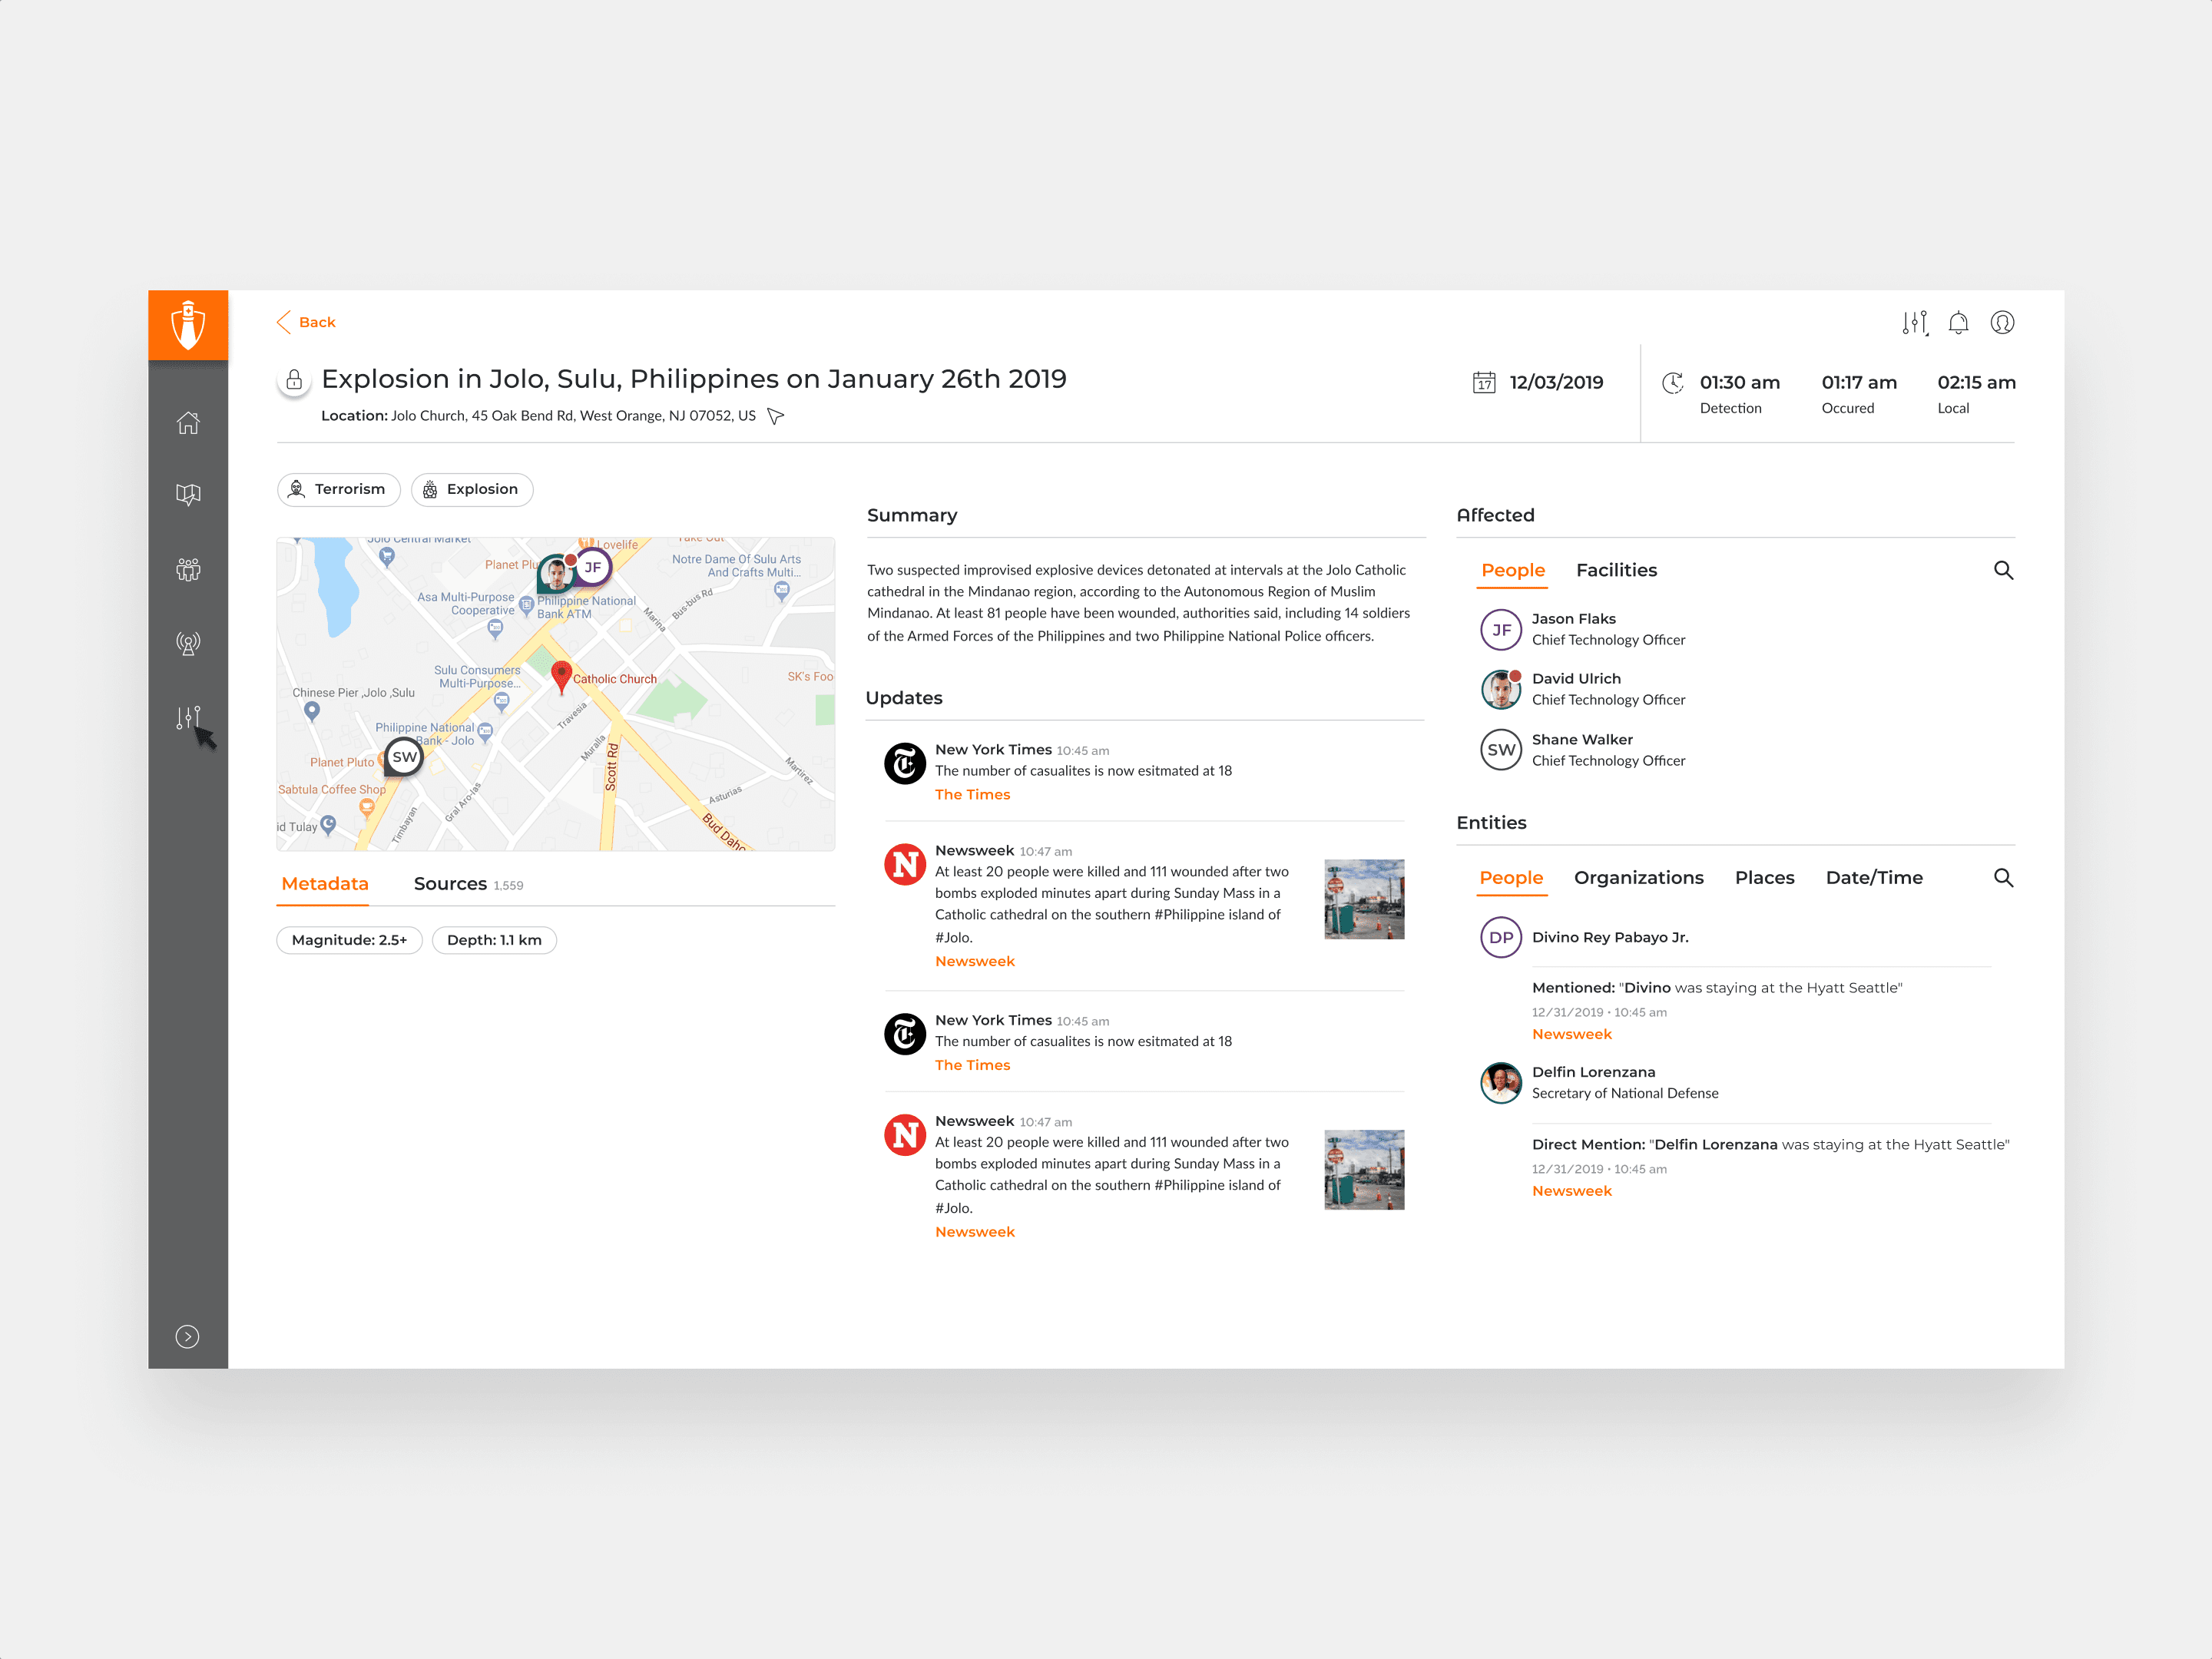
Task: Open the broadcast signal sidebar icon
Action: coord(188,643)
